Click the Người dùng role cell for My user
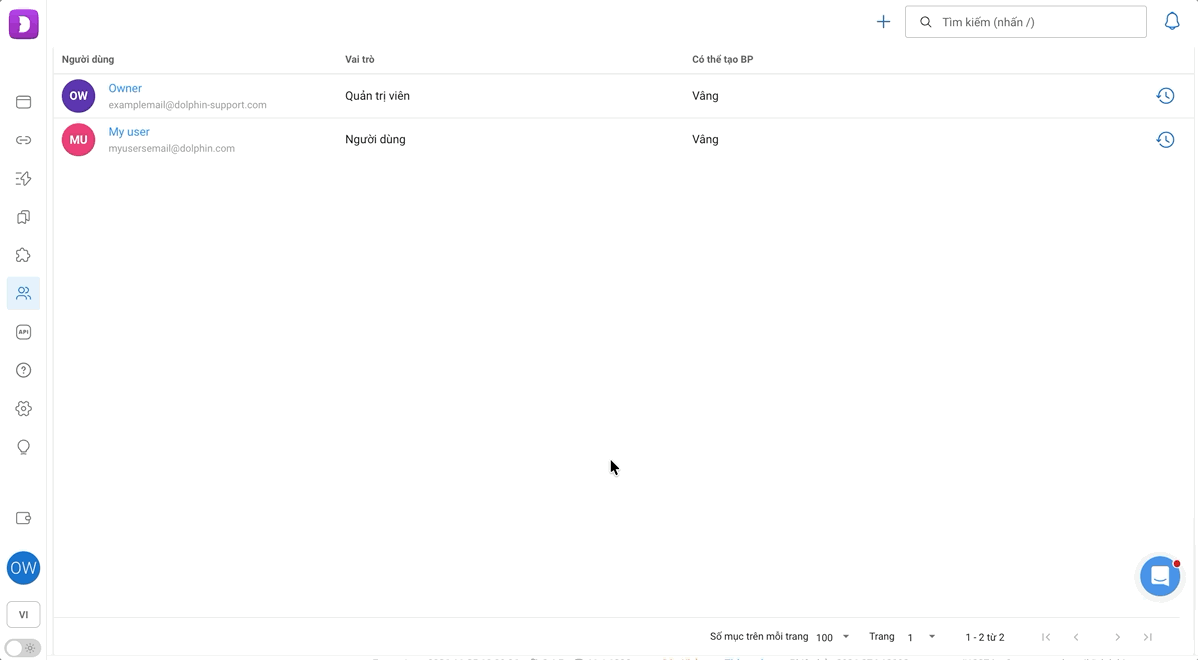 (375, 140)
